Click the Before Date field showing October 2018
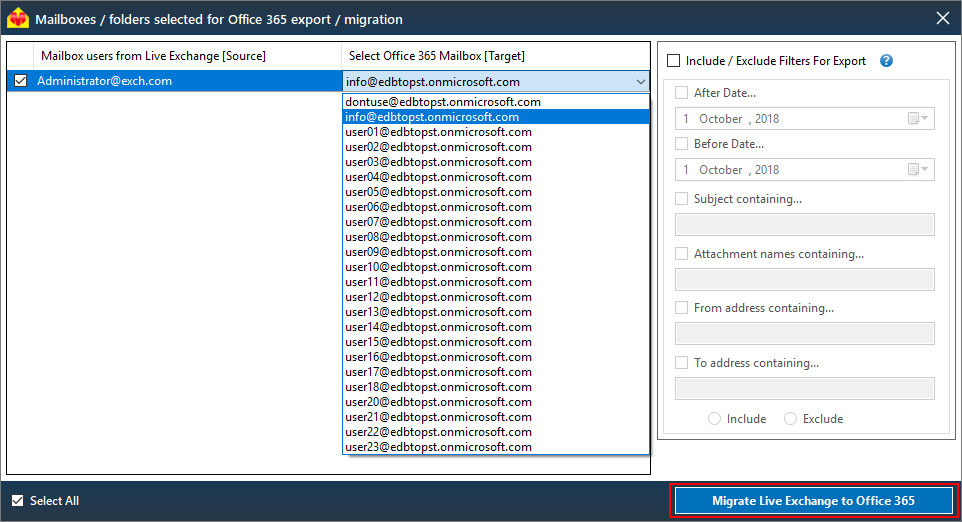 [x=804, y=169]
